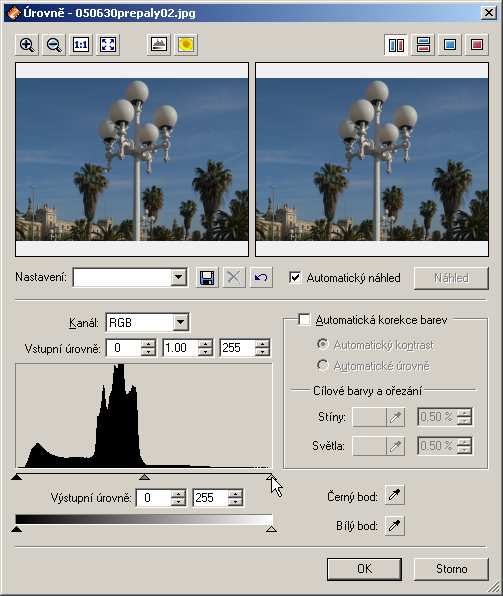The height and width of the screenshot is (596, 503).
Task: Open the Nastavení preset dropdown
Action: 178,277
